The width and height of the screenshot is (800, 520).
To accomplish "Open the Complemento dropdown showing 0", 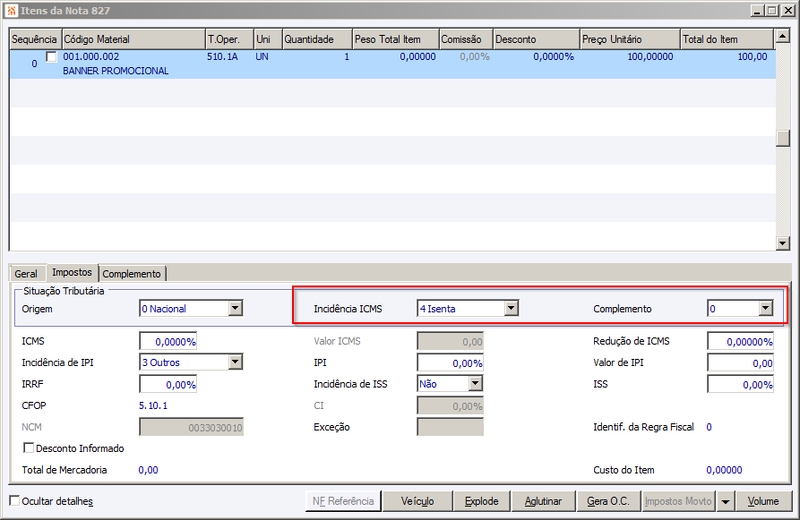I will (x=765, y=308).
